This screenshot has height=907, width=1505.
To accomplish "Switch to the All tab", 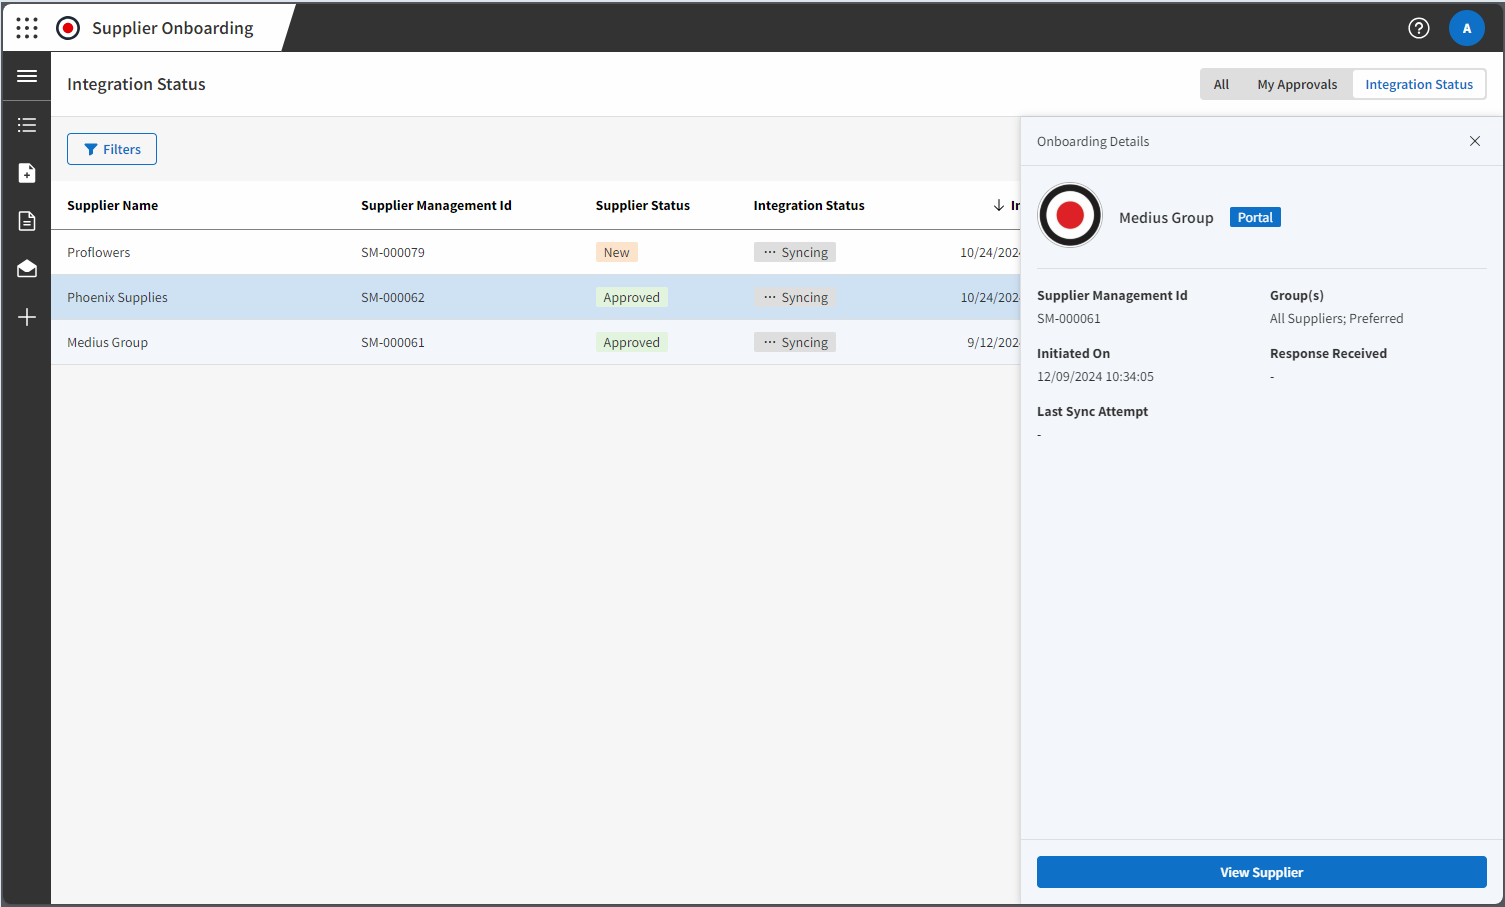I will coord(1221,84).
